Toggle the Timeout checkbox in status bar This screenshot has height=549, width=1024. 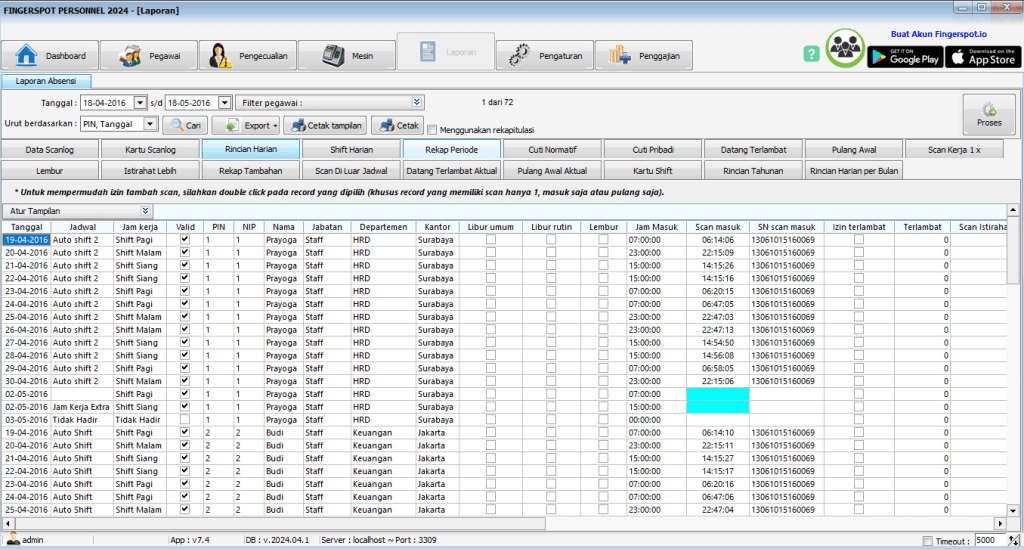tap(927, 541)
